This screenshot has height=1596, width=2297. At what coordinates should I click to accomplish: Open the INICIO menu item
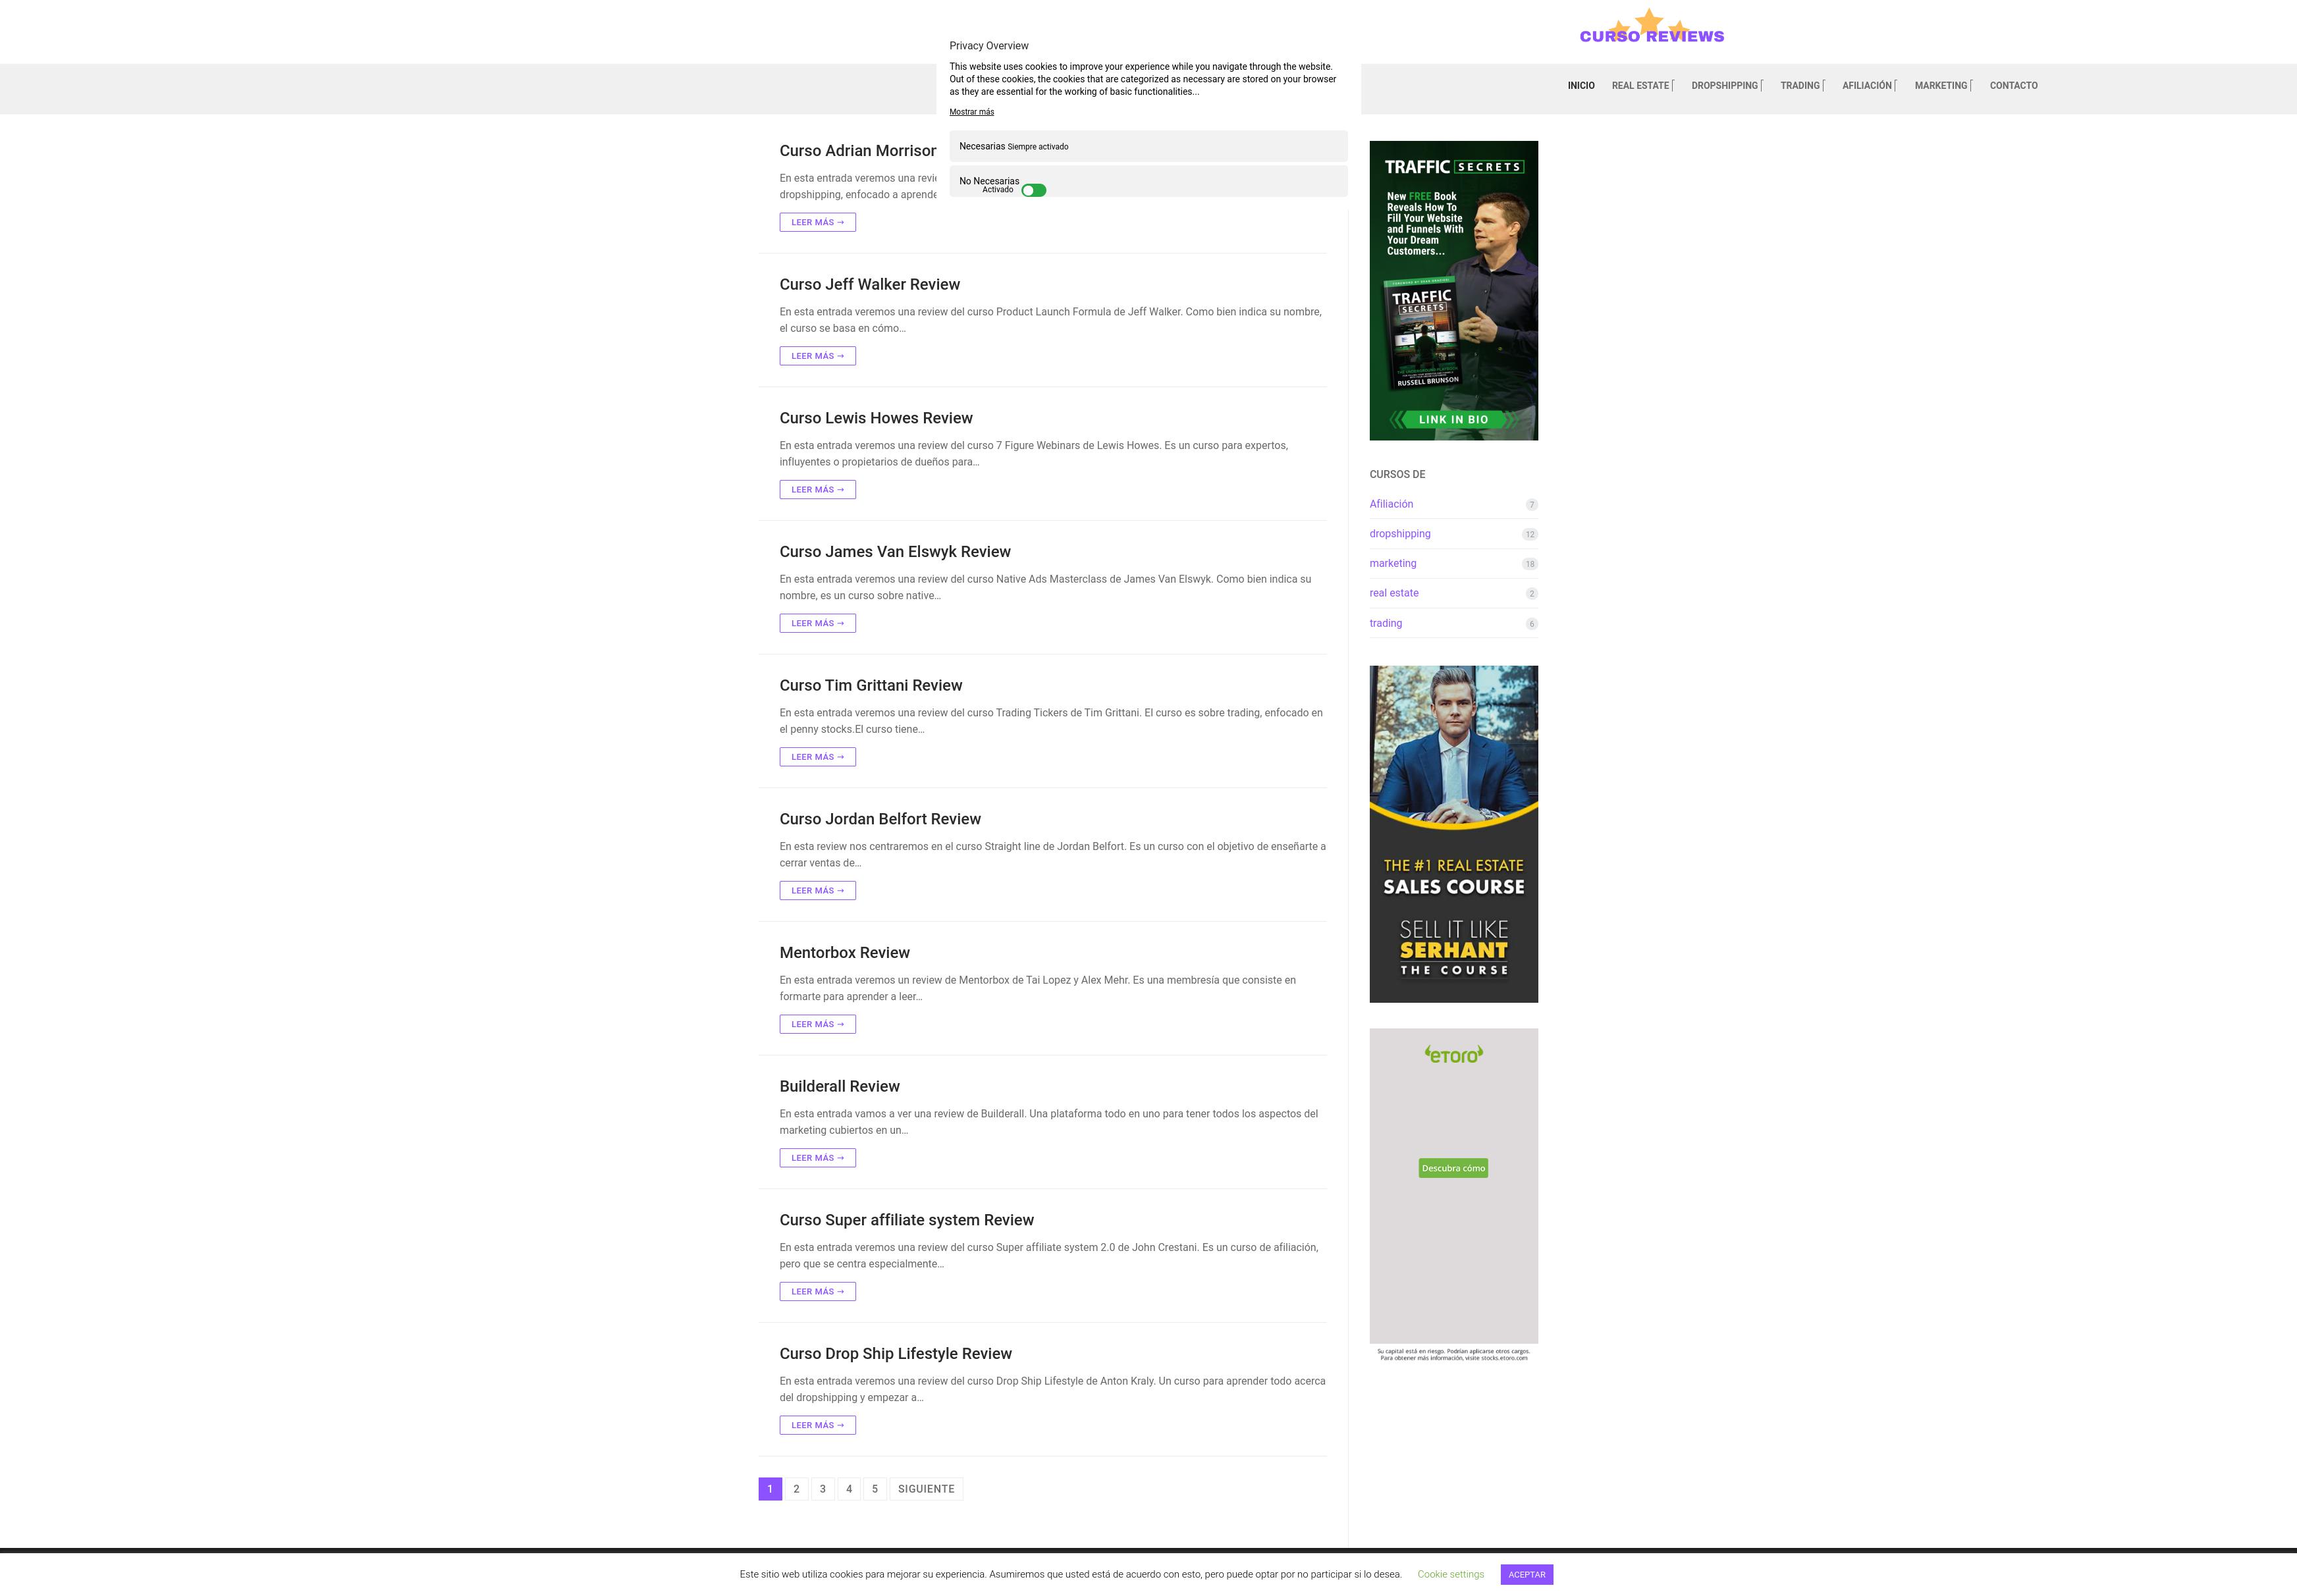pyautogui.click(x=1581, y=86)
